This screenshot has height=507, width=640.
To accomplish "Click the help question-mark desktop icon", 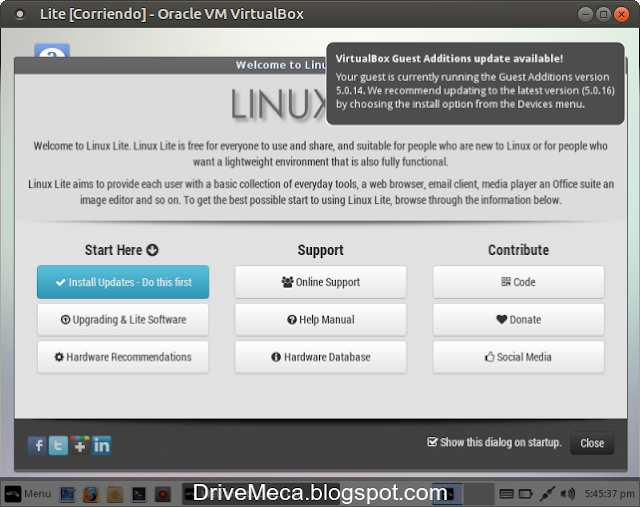I will [52, 51].
